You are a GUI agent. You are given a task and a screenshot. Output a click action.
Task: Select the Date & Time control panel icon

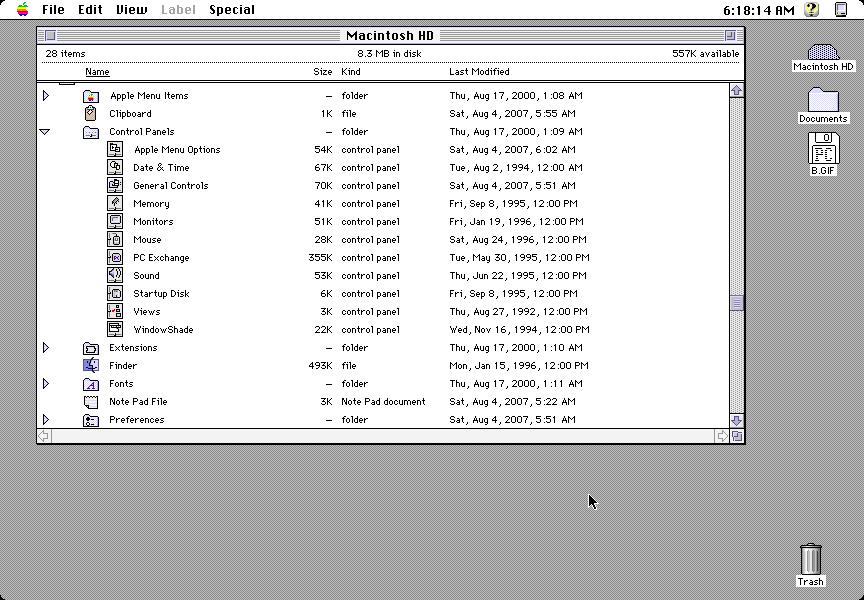pos(115,167)
